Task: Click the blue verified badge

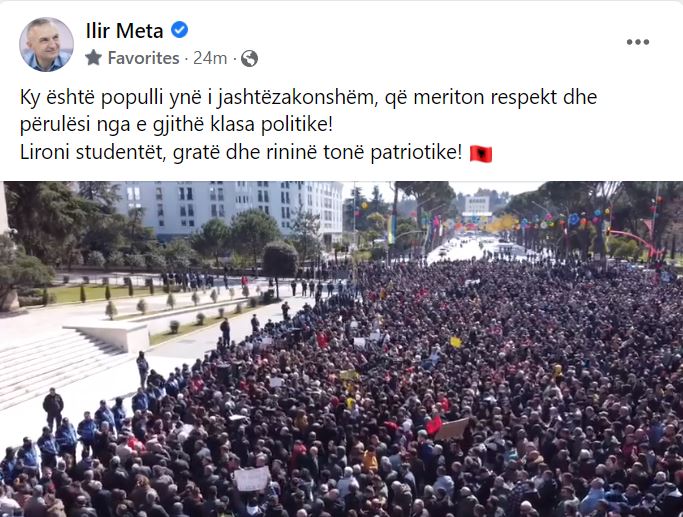Action: coord(179,30)
